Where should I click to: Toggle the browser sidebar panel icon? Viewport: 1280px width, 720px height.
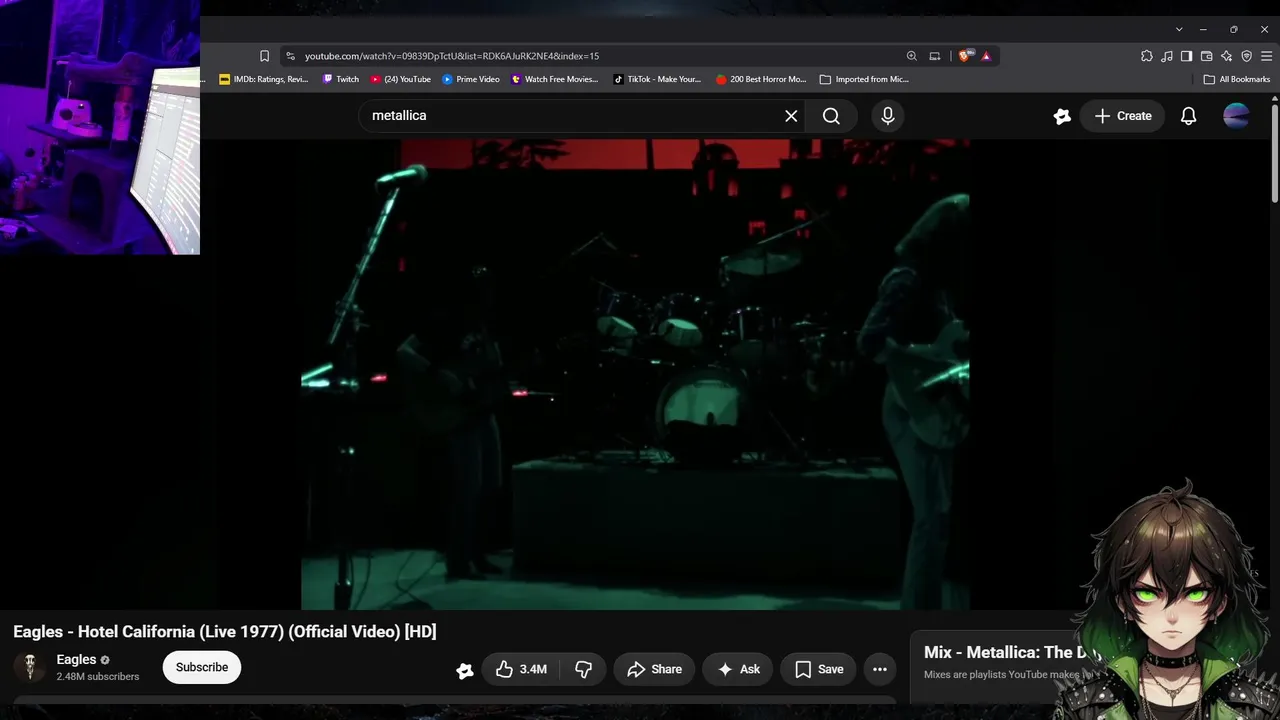tap(1186, 56)
